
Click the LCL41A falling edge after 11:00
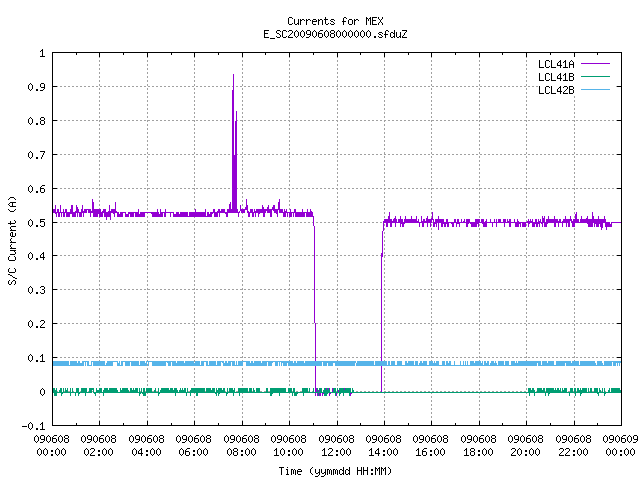coord(315,306)
